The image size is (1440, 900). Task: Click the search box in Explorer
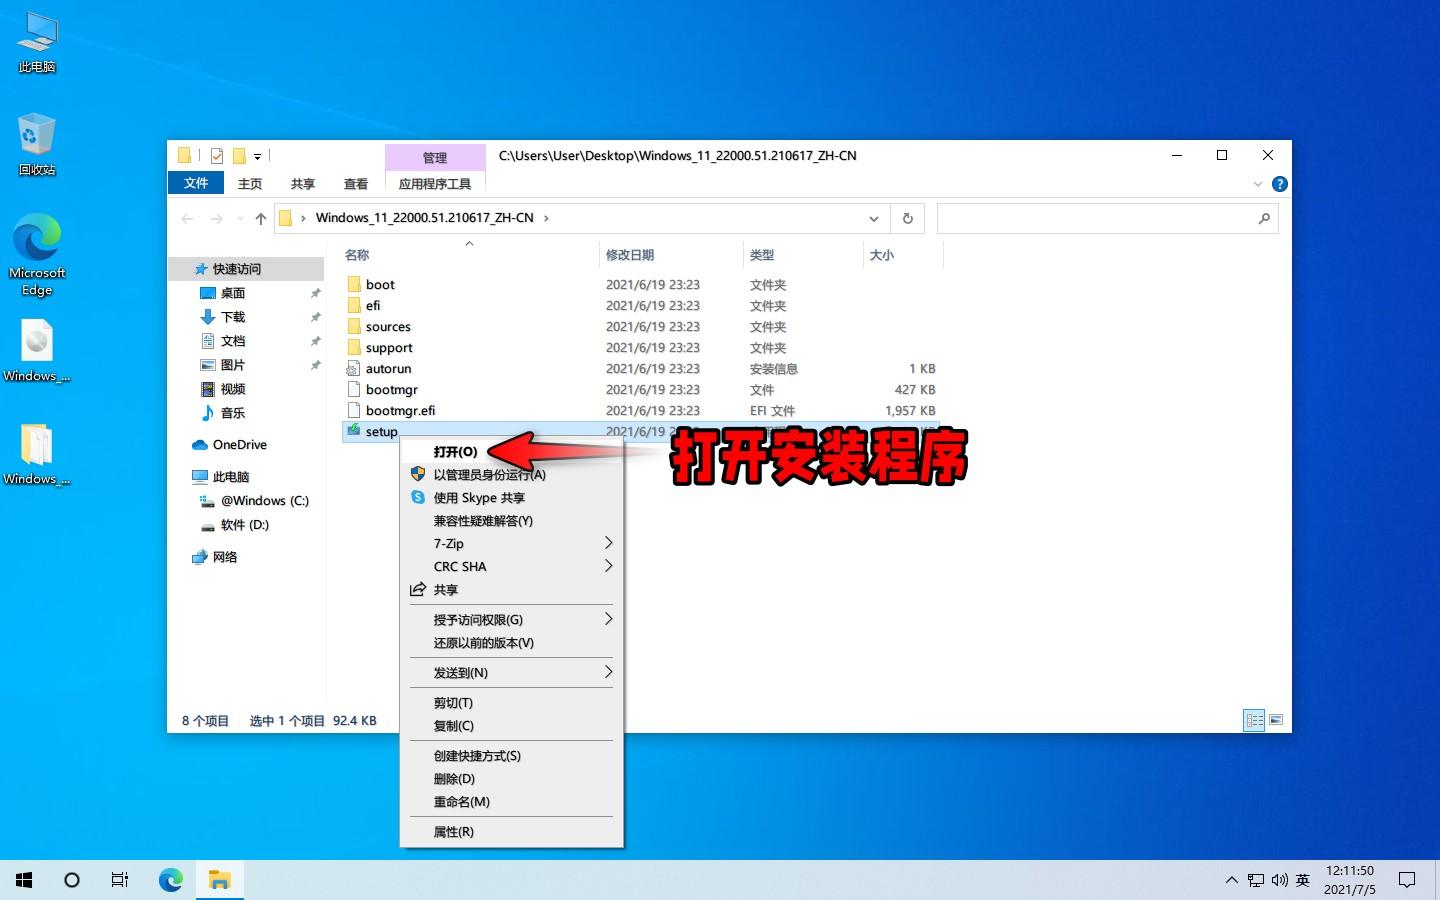(1107, 218)
